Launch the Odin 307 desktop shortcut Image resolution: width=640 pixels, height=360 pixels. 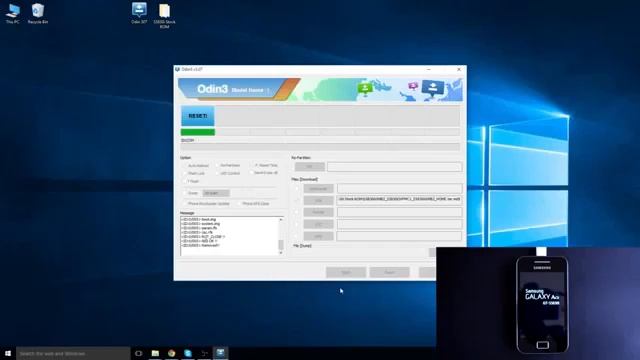click(139, 13)
